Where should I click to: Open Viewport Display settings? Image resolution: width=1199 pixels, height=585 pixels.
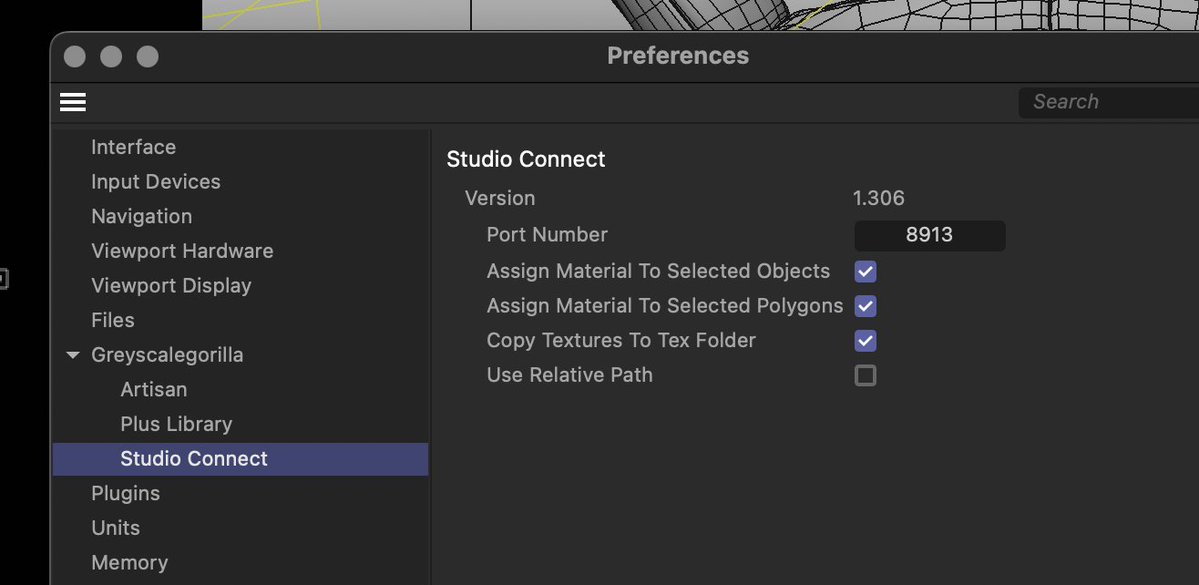(x=171, y=285)
